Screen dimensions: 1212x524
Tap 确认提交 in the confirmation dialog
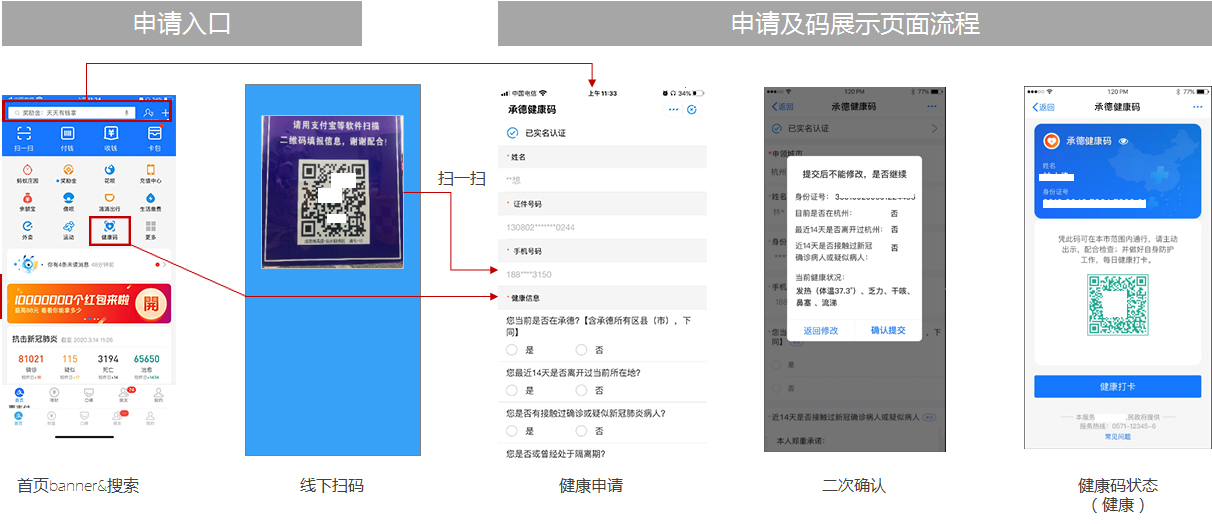coord(888,330)
